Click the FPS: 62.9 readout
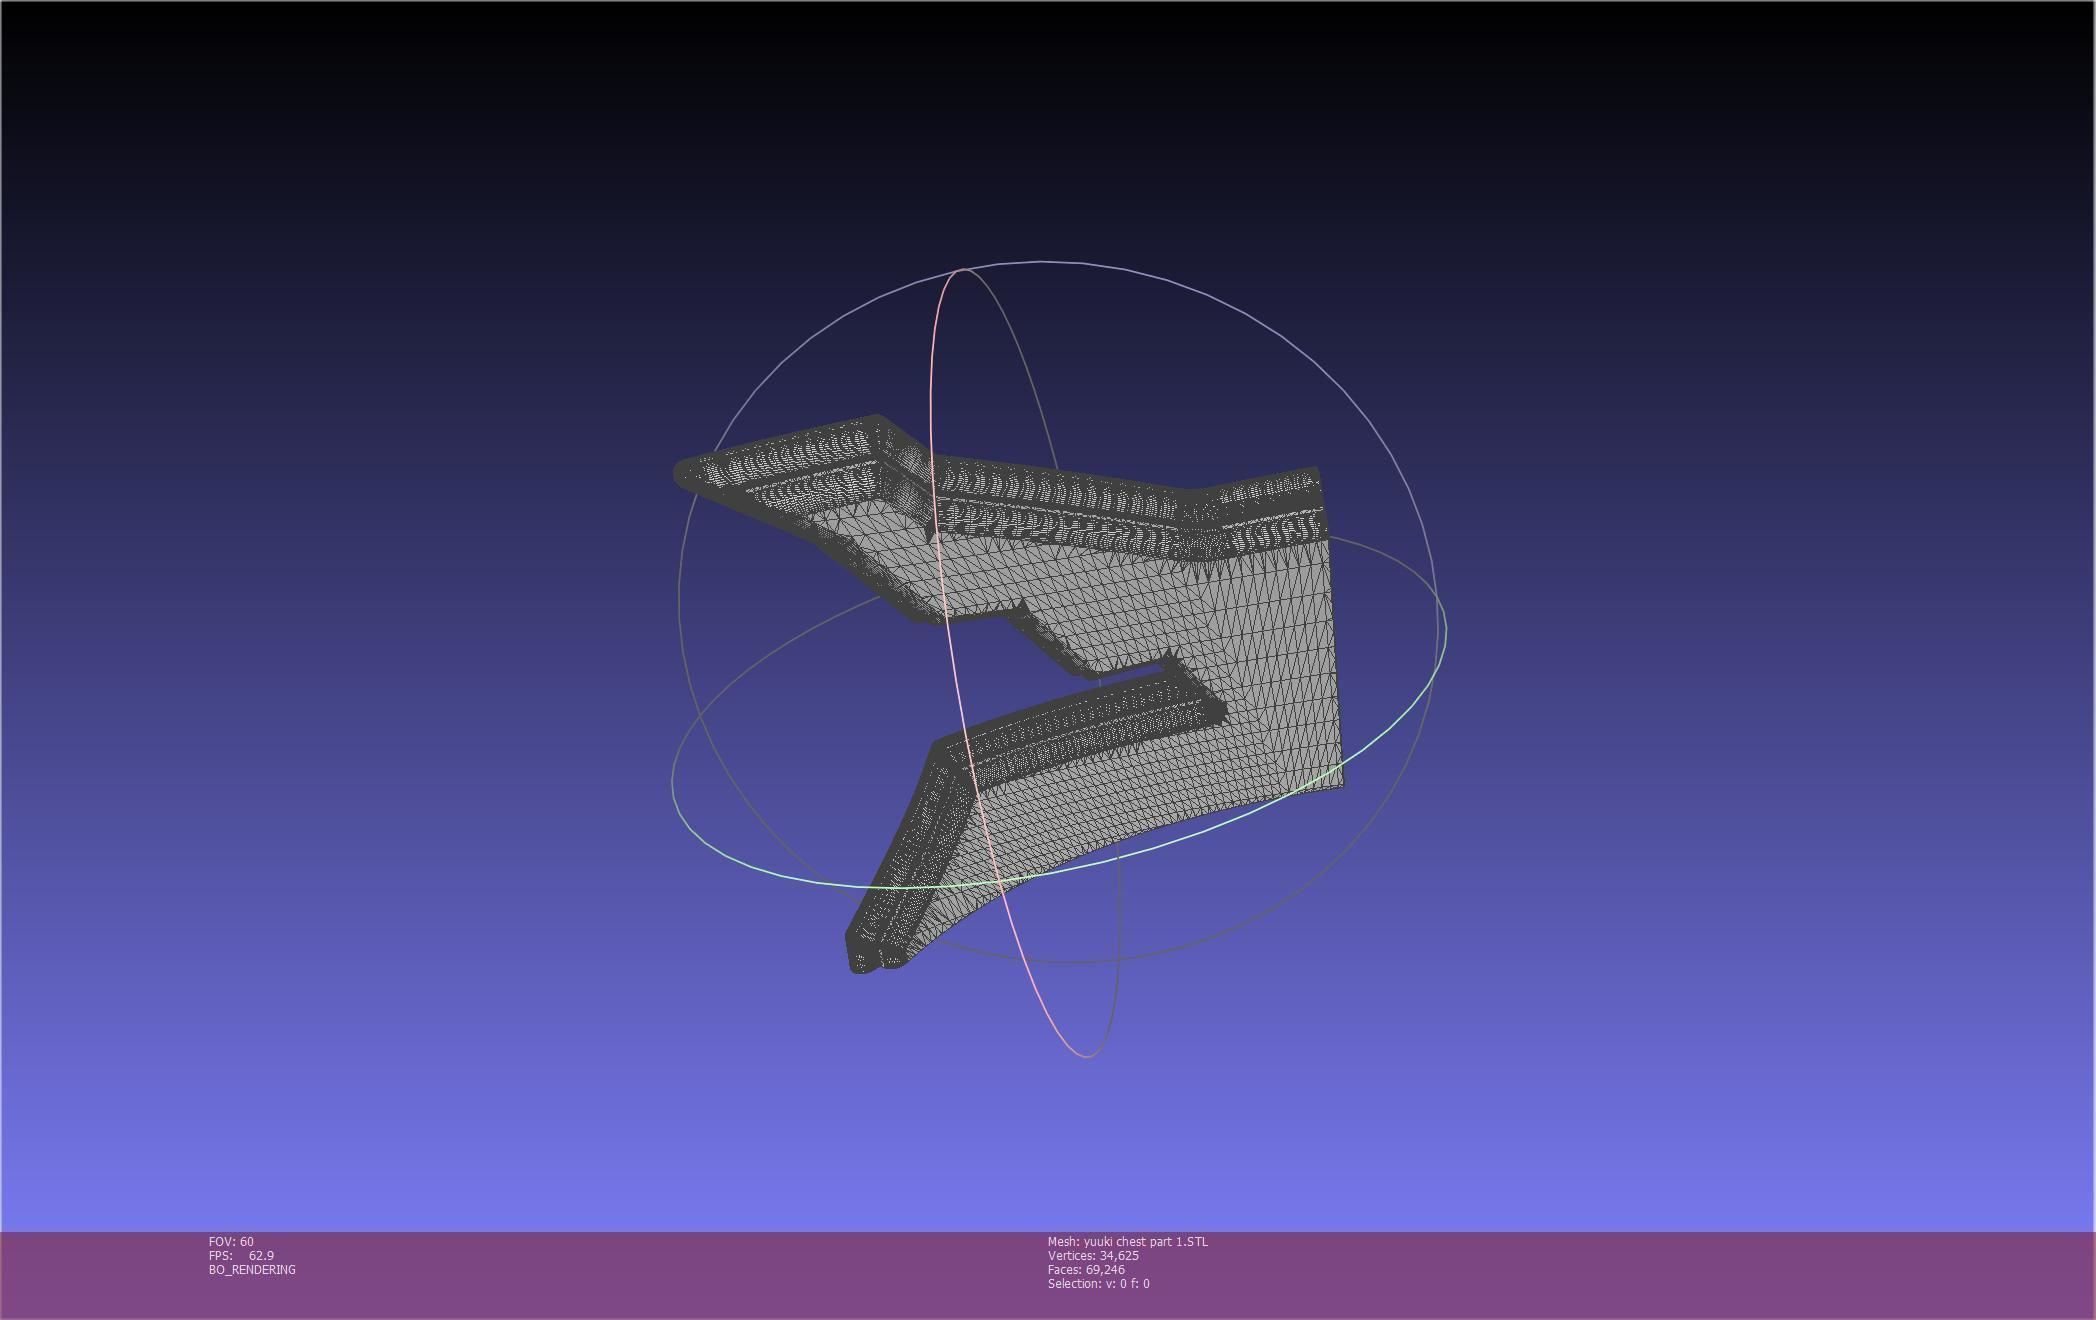 pyautogui.click(x=241, y=1255)
